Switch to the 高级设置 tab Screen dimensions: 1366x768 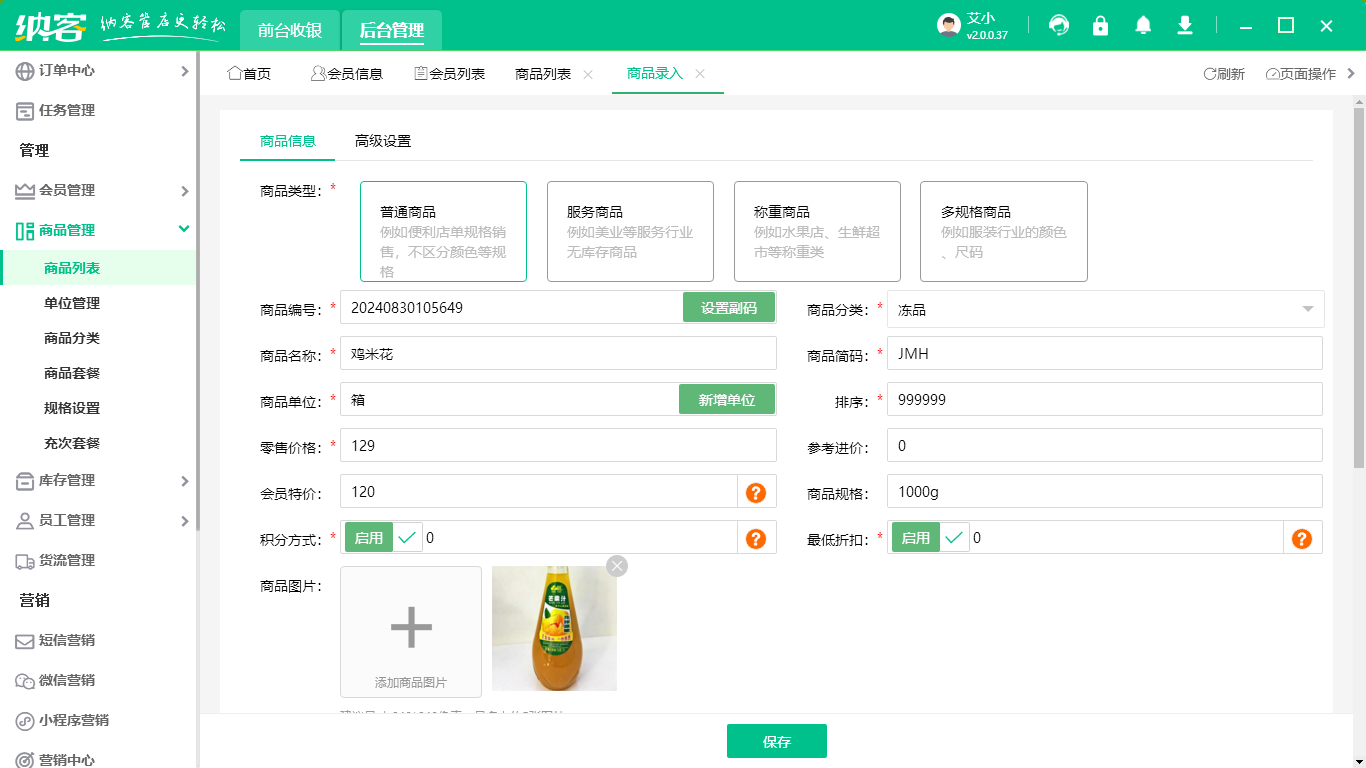point(383,141)
